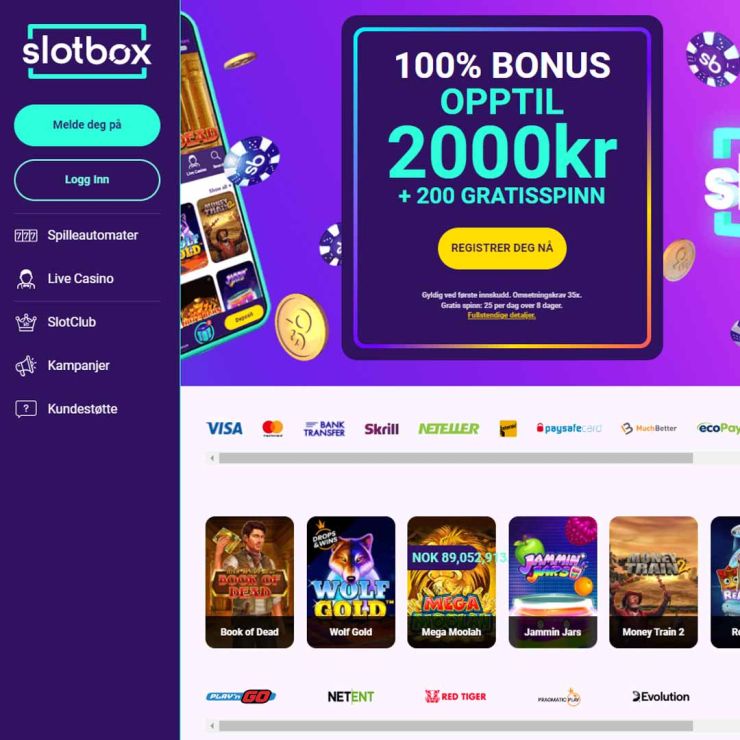The height and width of the screenshot is (740, 740).
Task: Click the left arrow of the payment methods scrollbar
Action: 212,458
